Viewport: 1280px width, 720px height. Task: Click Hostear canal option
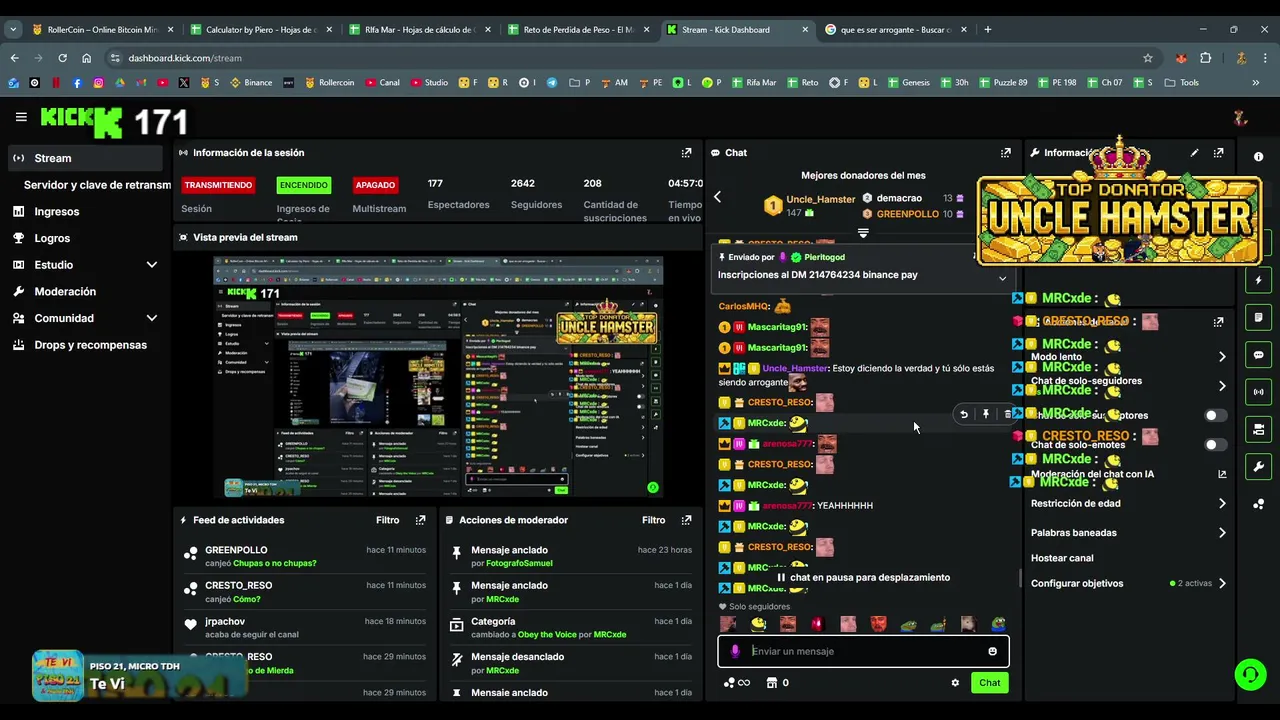(1062, 558)
